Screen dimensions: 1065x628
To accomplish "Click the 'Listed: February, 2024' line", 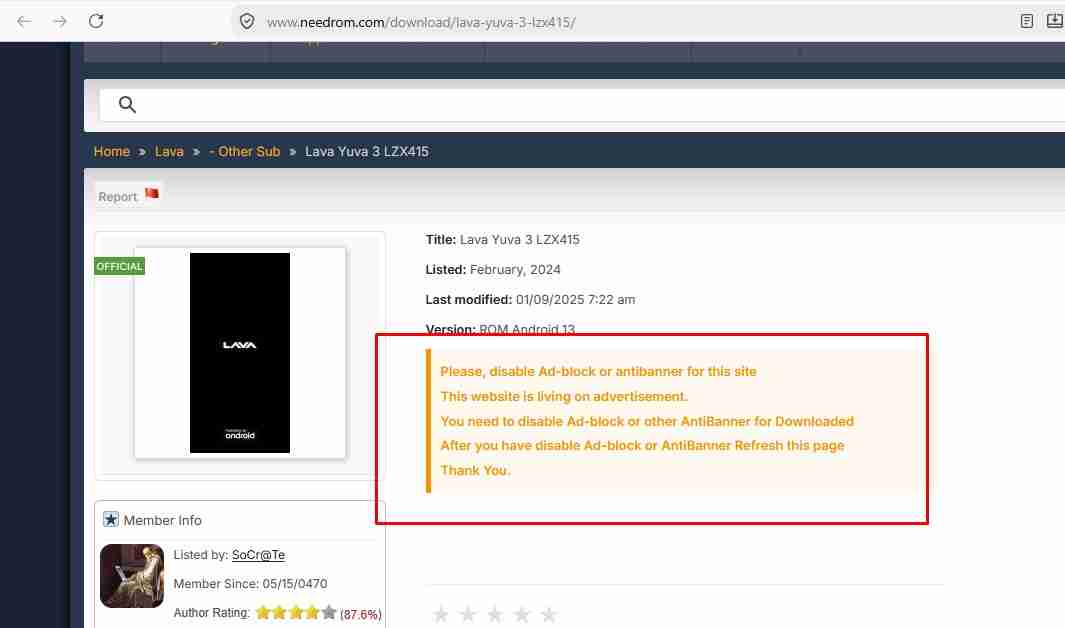I will [x=493, y=270].
